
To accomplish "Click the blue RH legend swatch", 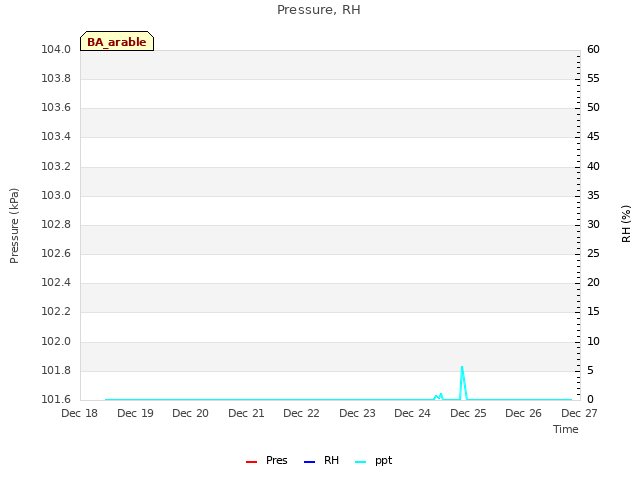I will pos(309,462).
